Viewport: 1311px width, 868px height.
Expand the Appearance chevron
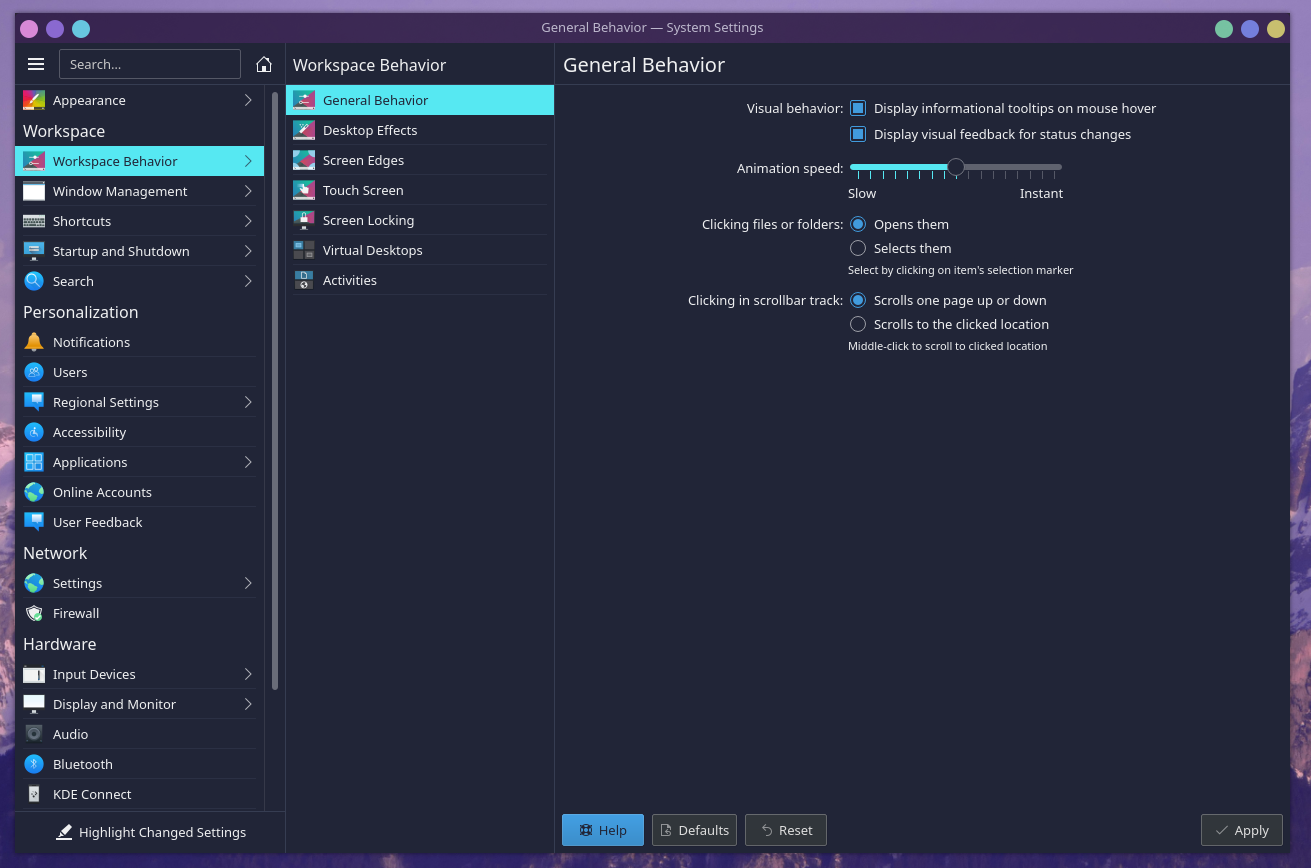[248, 100]
